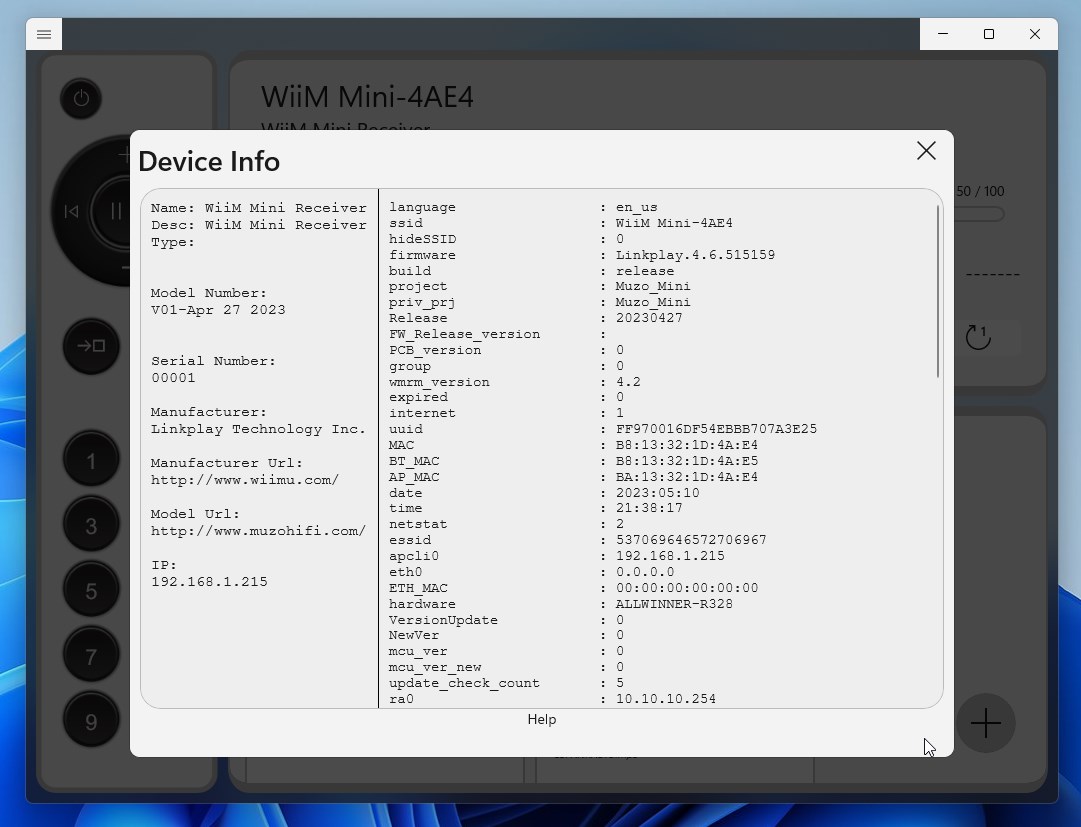1081x827 pixels.
Task: Select preset button 9
Action: point(91,721)
